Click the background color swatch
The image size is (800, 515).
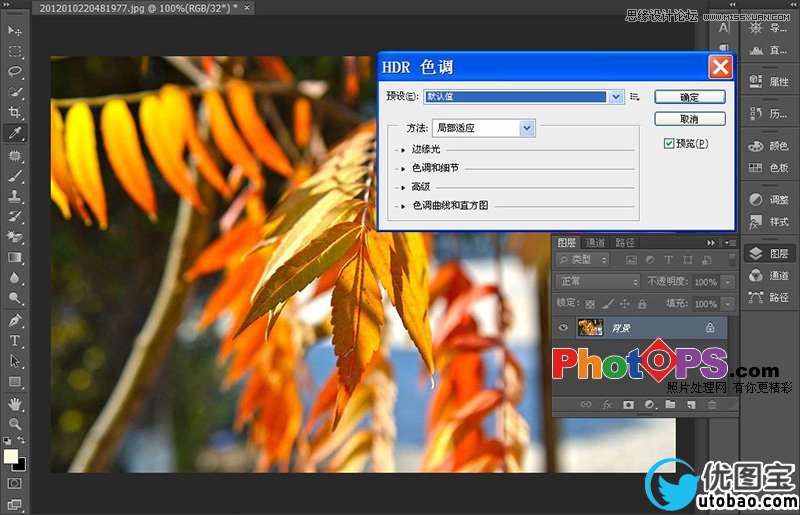point(21,465)
